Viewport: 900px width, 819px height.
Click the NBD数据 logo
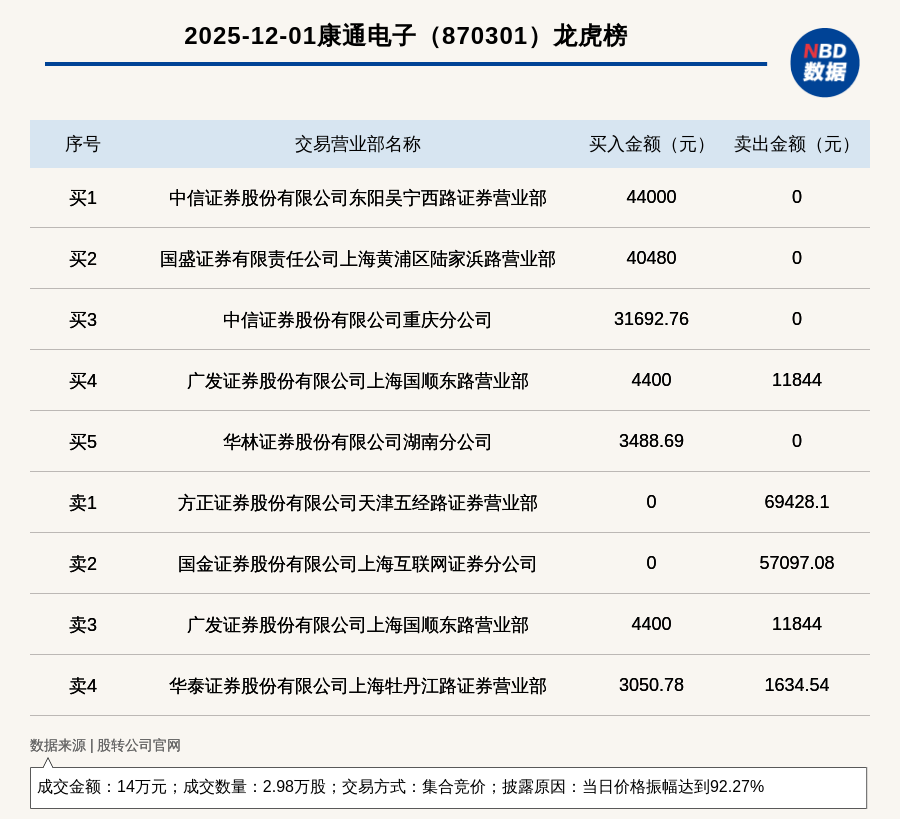coord(824,62)
